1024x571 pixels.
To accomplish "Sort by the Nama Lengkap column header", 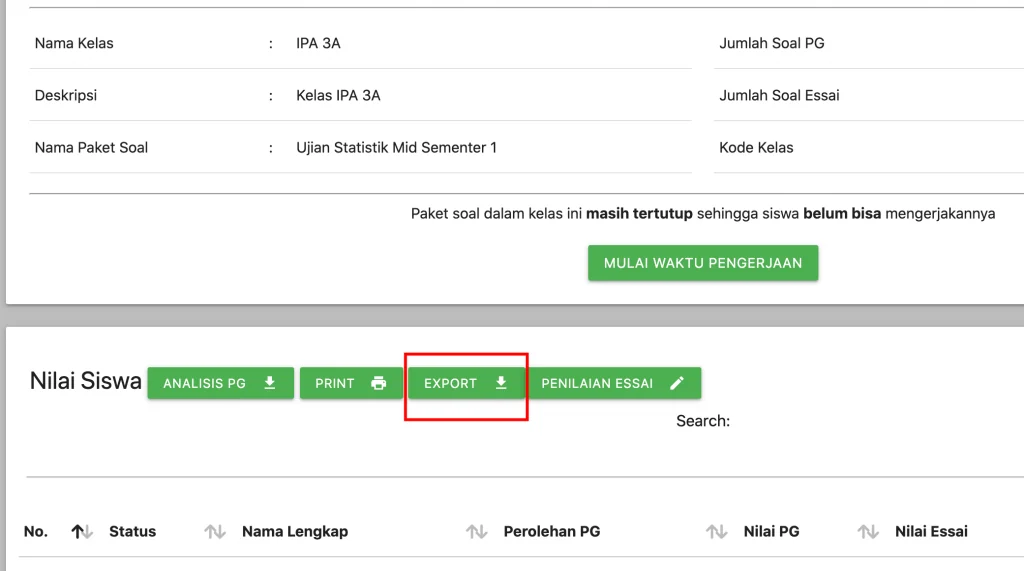I will (294, 532).
